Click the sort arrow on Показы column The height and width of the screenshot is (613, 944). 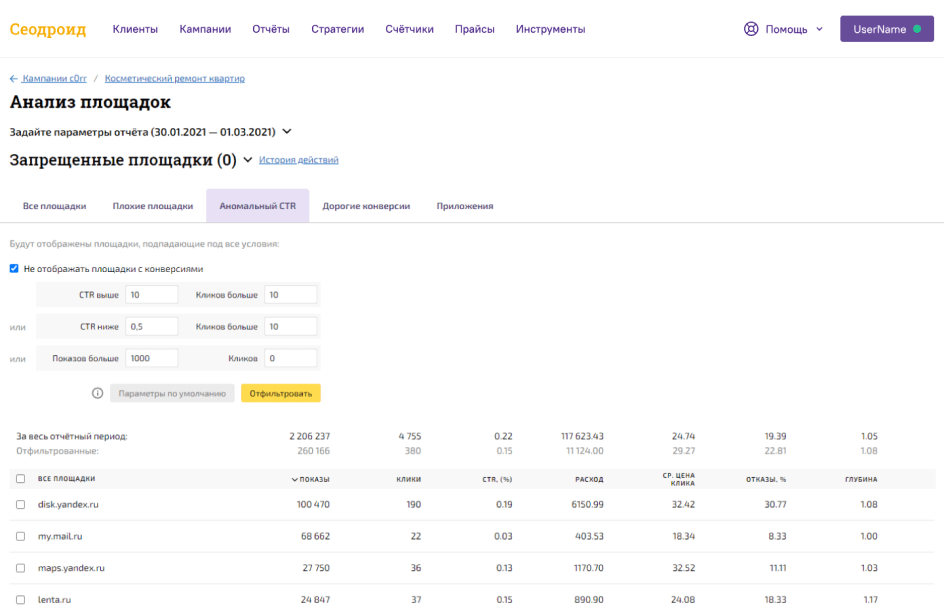tap(294, 479)
